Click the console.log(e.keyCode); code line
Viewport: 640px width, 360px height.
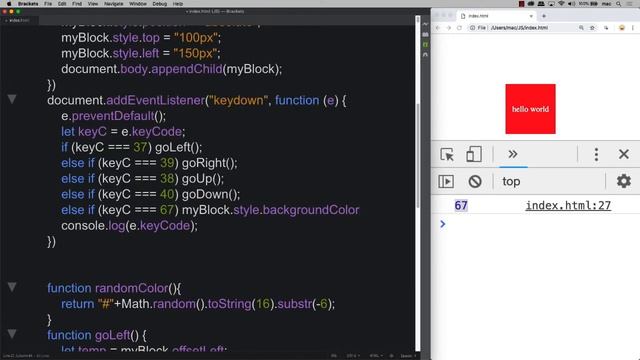point(129,226)
